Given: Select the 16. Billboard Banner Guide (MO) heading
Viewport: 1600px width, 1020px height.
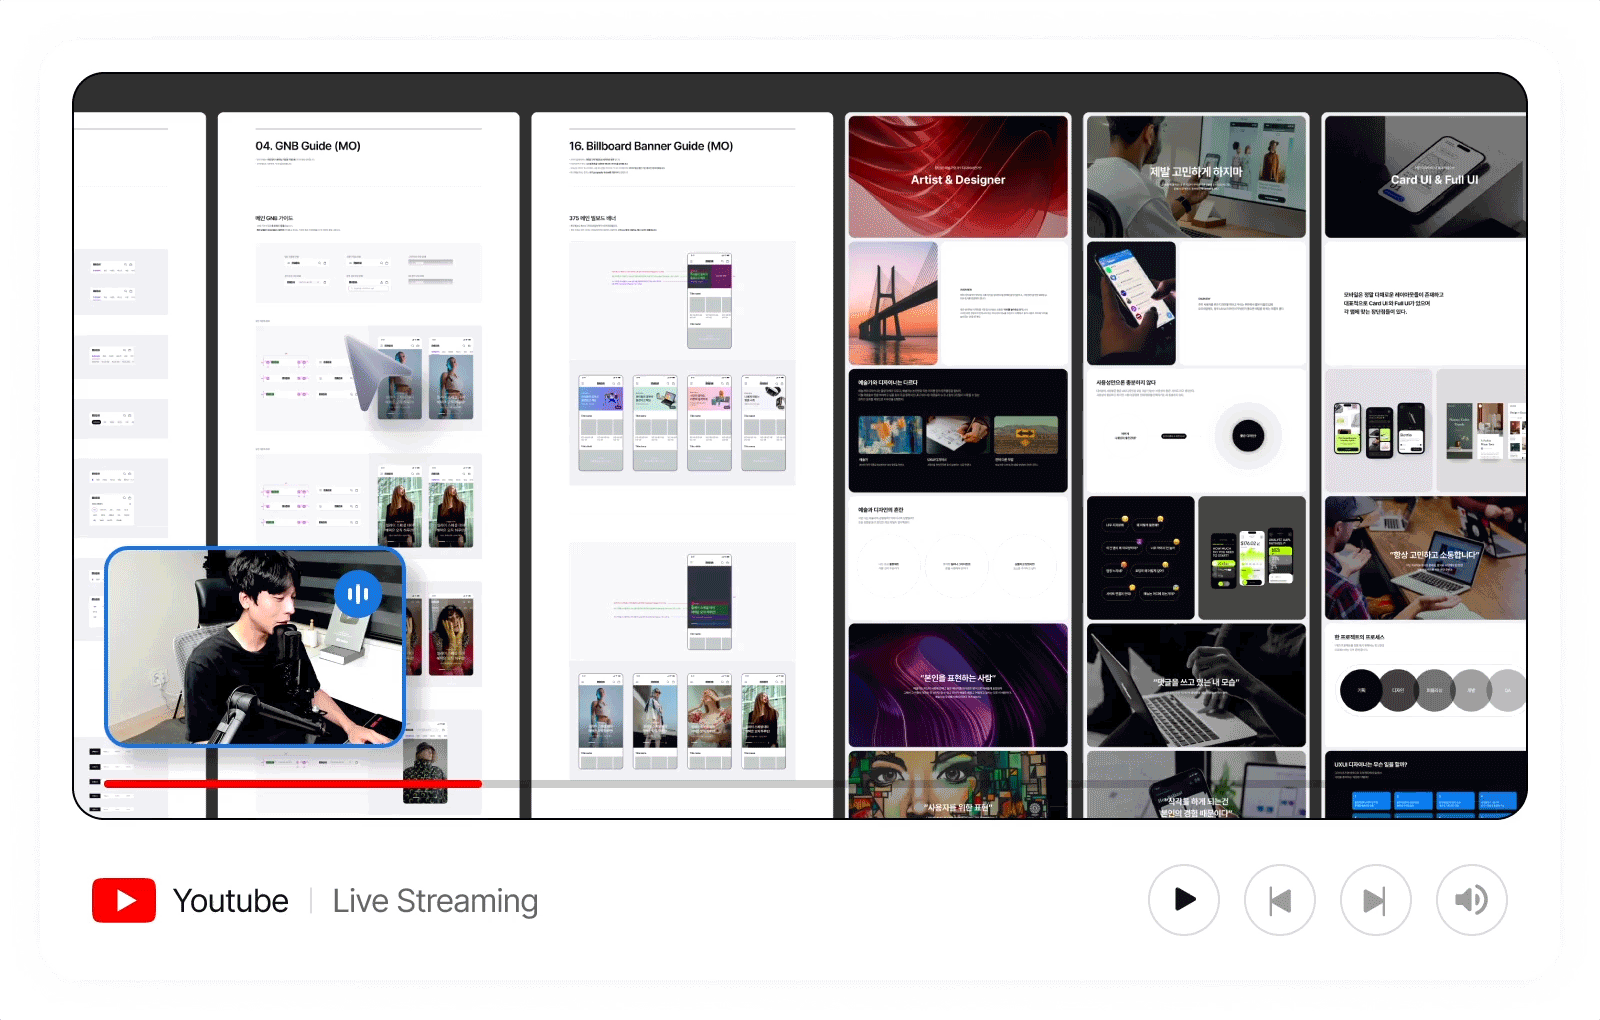Looking at the screenshot, I should 651,146.
